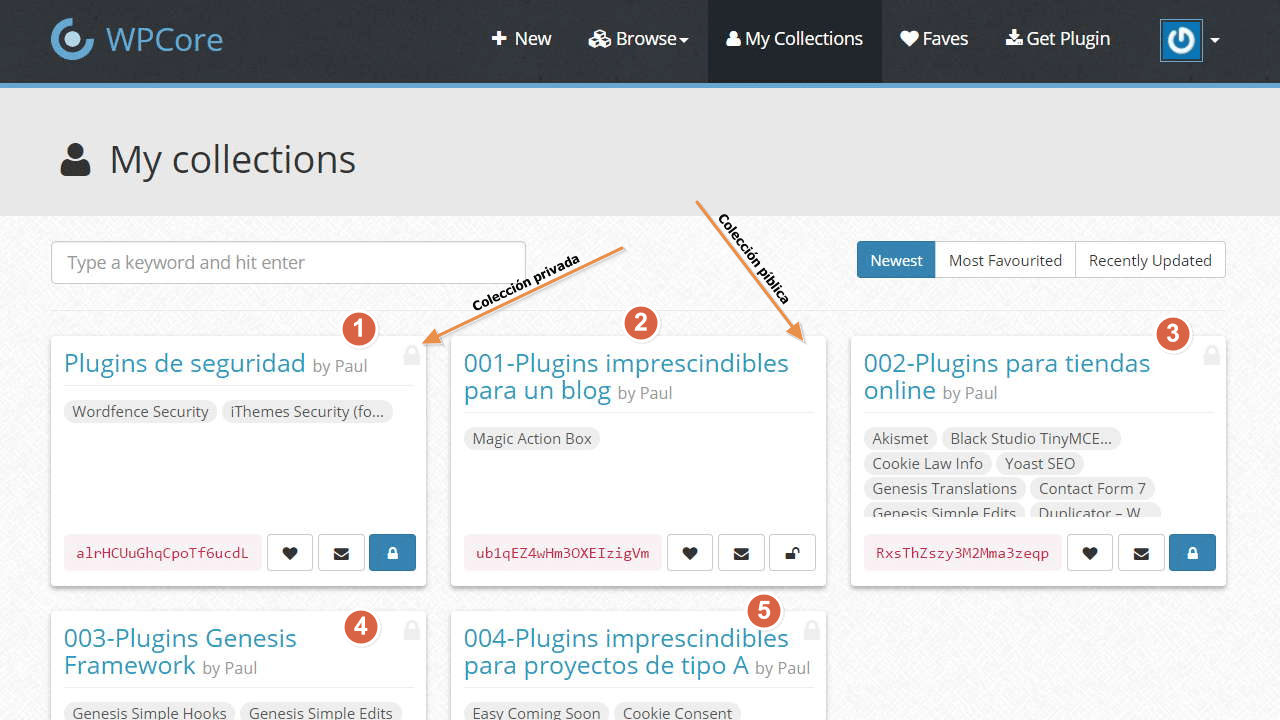Select key alrHCUuGhqCpoTf6ucdL
Screen dimensions: 1280x720
click(162, 553)
